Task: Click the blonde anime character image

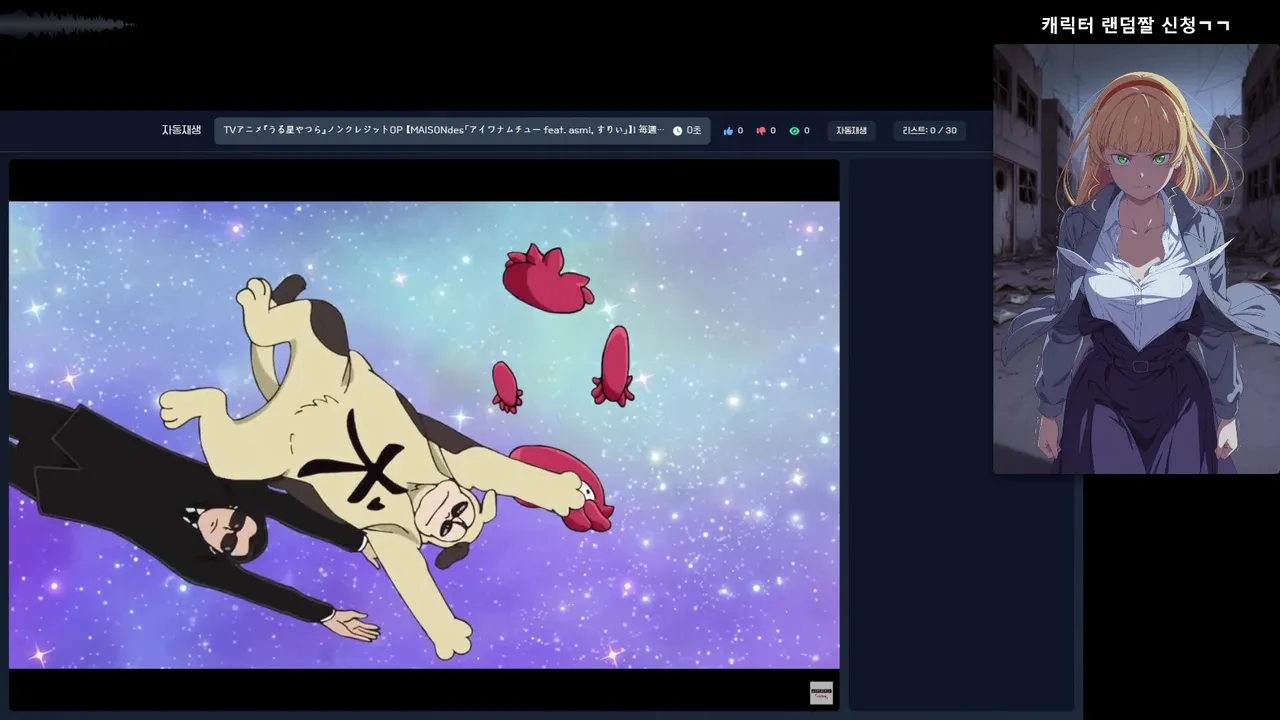Action: coord(1136,259)
